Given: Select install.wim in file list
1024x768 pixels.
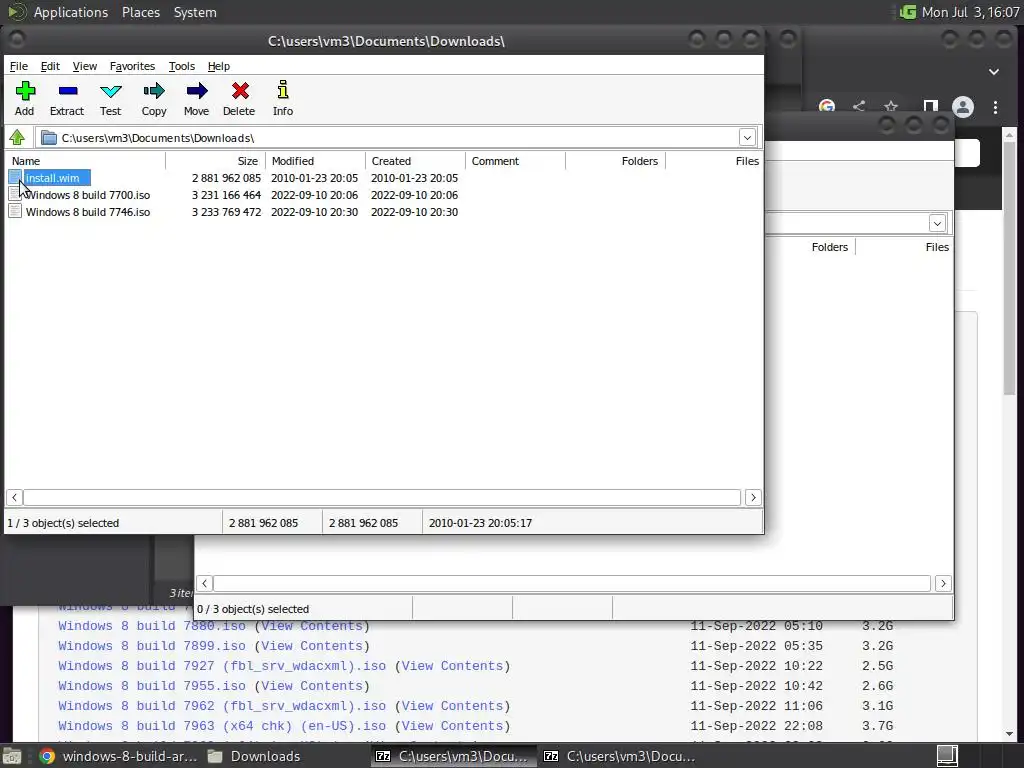Looking at the screenshot, I should [52, 178].
